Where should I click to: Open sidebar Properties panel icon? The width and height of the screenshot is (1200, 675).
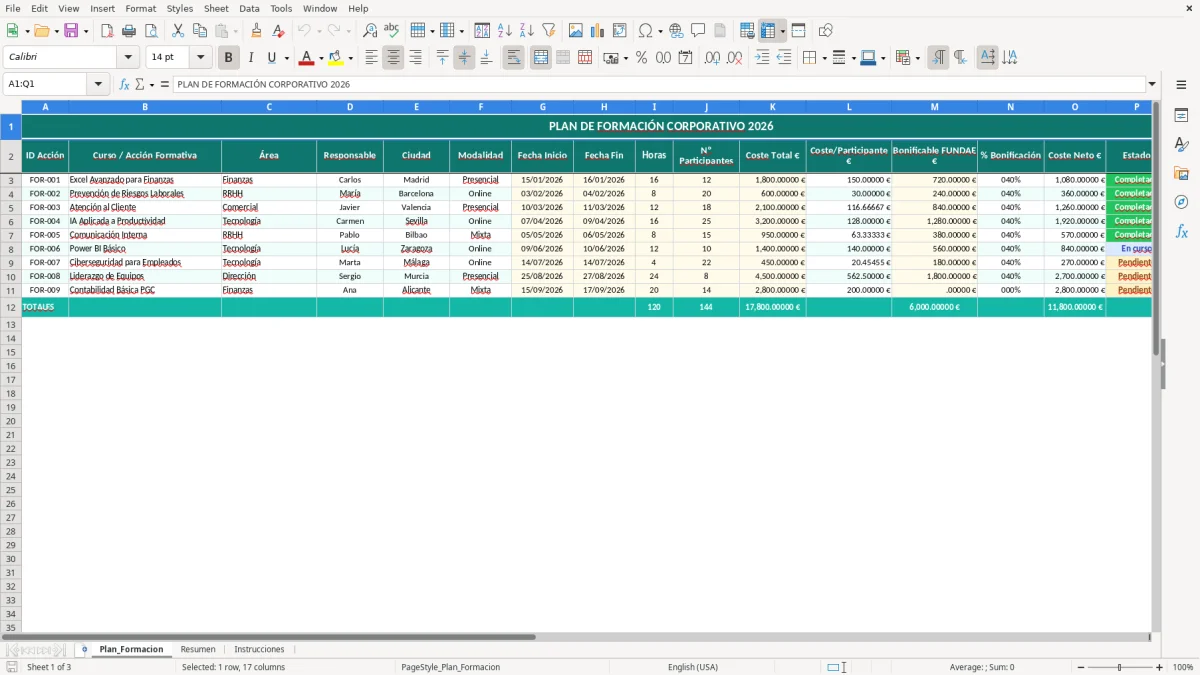(1181, 116)
